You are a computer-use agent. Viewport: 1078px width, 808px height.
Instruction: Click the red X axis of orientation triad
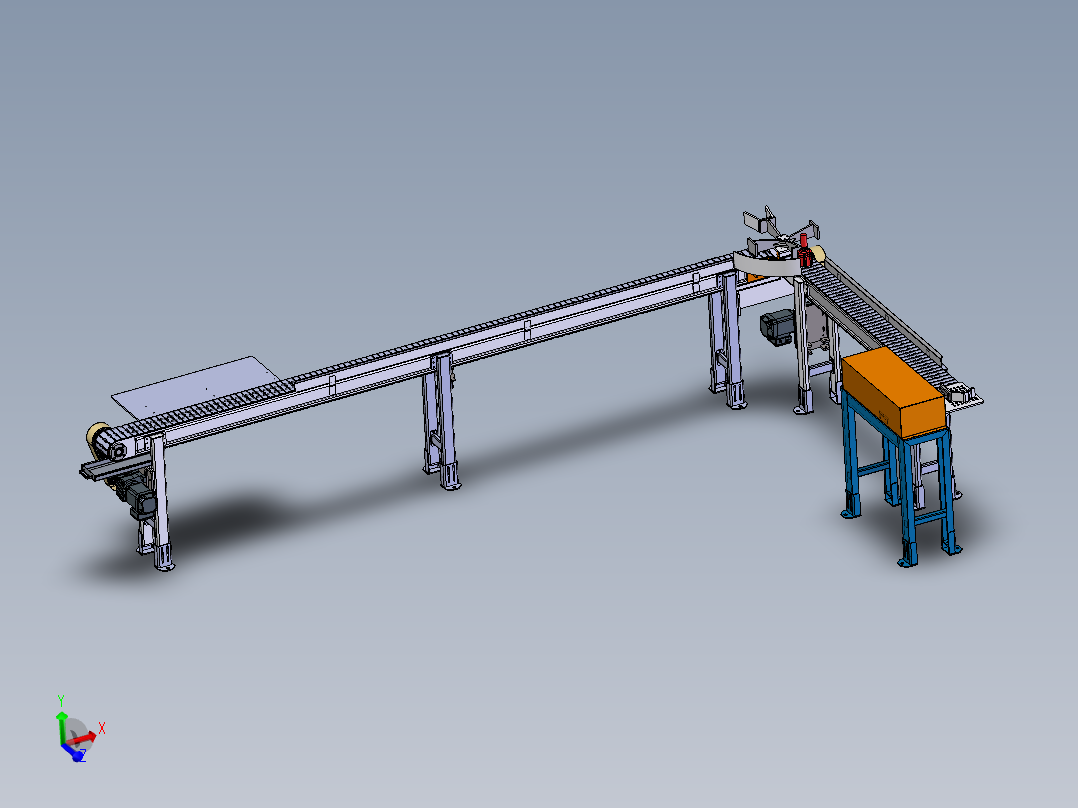[x=84, y=738]
